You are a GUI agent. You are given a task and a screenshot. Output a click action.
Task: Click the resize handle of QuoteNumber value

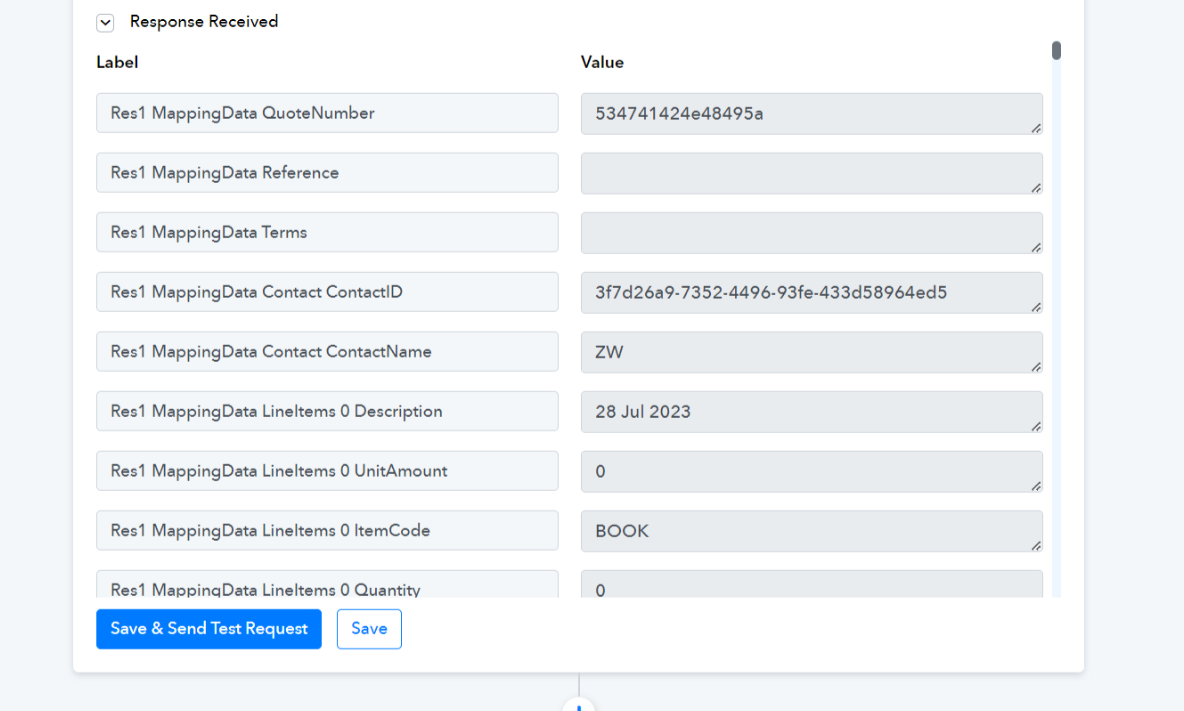[1036, 128]
